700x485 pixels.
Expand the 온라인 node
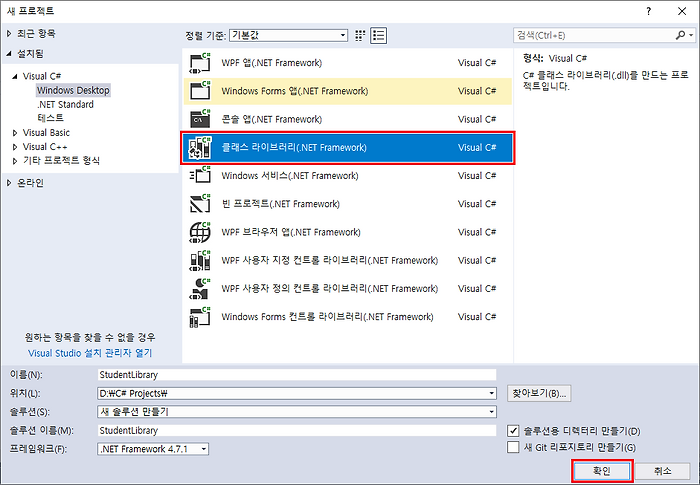tap(9, 183)
